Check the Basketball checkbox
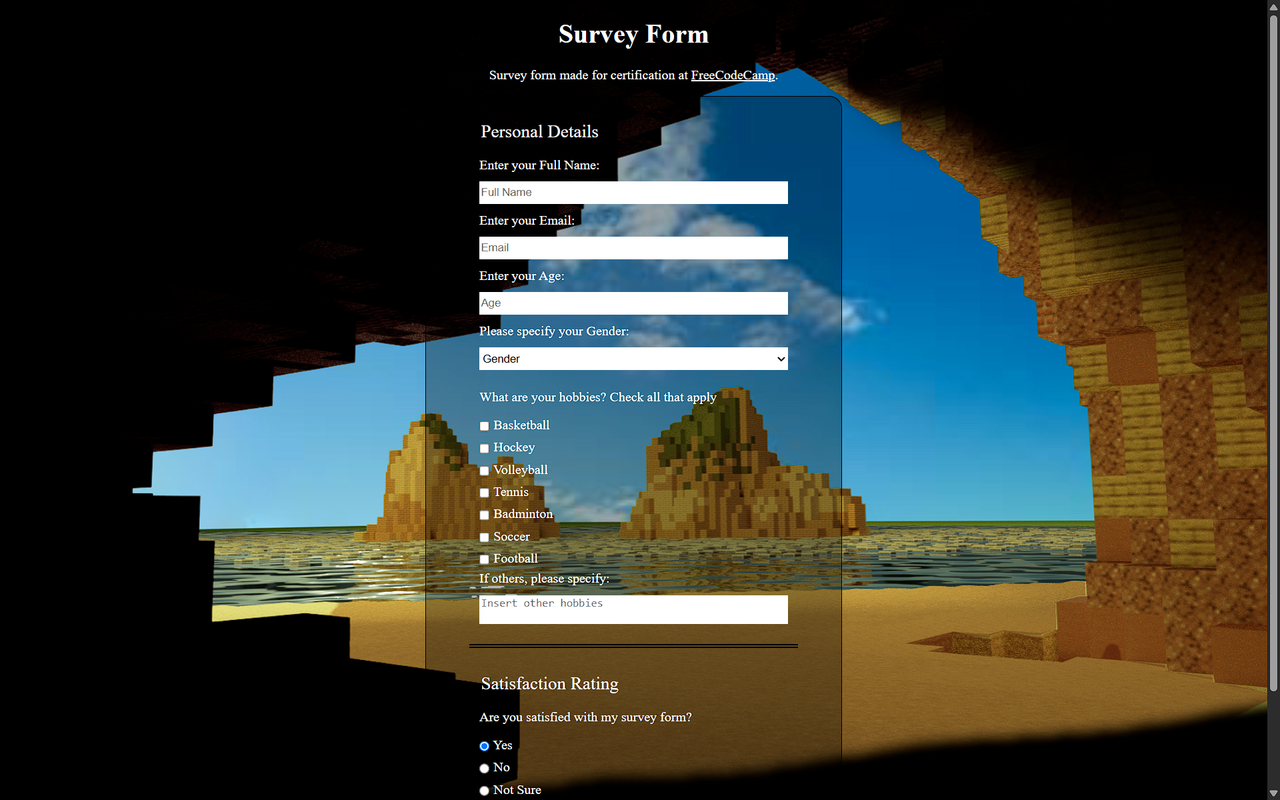The width and height of the screenshot is (1280, 800). 484,426
